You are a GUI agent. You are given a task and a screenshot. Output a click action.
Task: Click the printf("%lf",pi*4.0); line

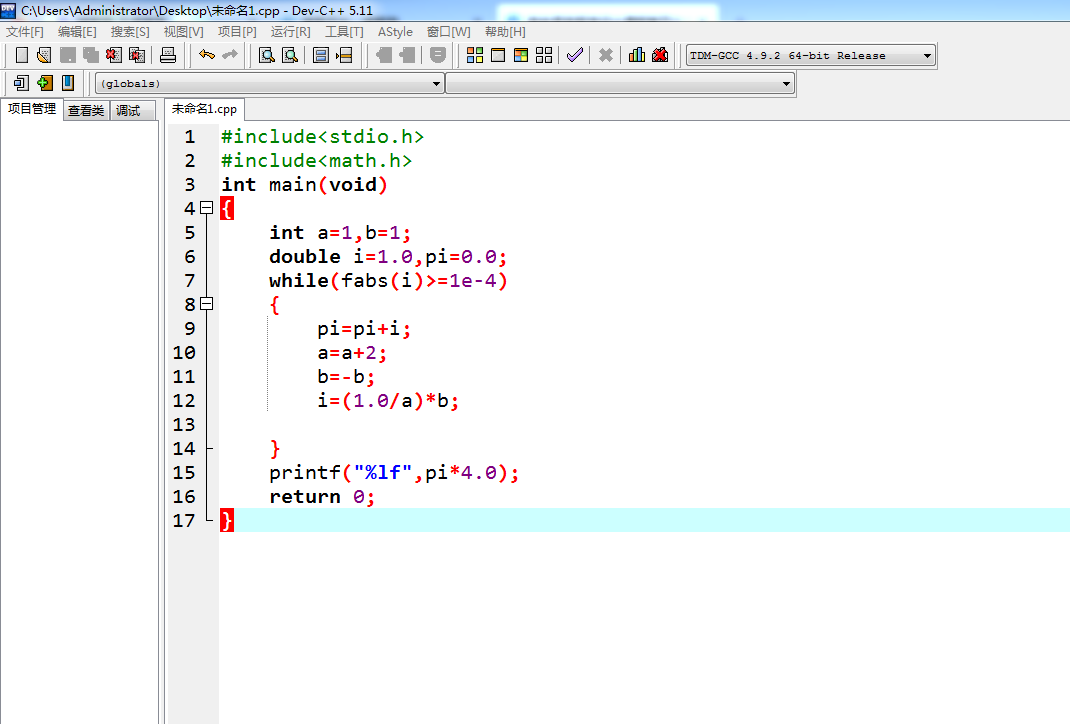point(394,473)
